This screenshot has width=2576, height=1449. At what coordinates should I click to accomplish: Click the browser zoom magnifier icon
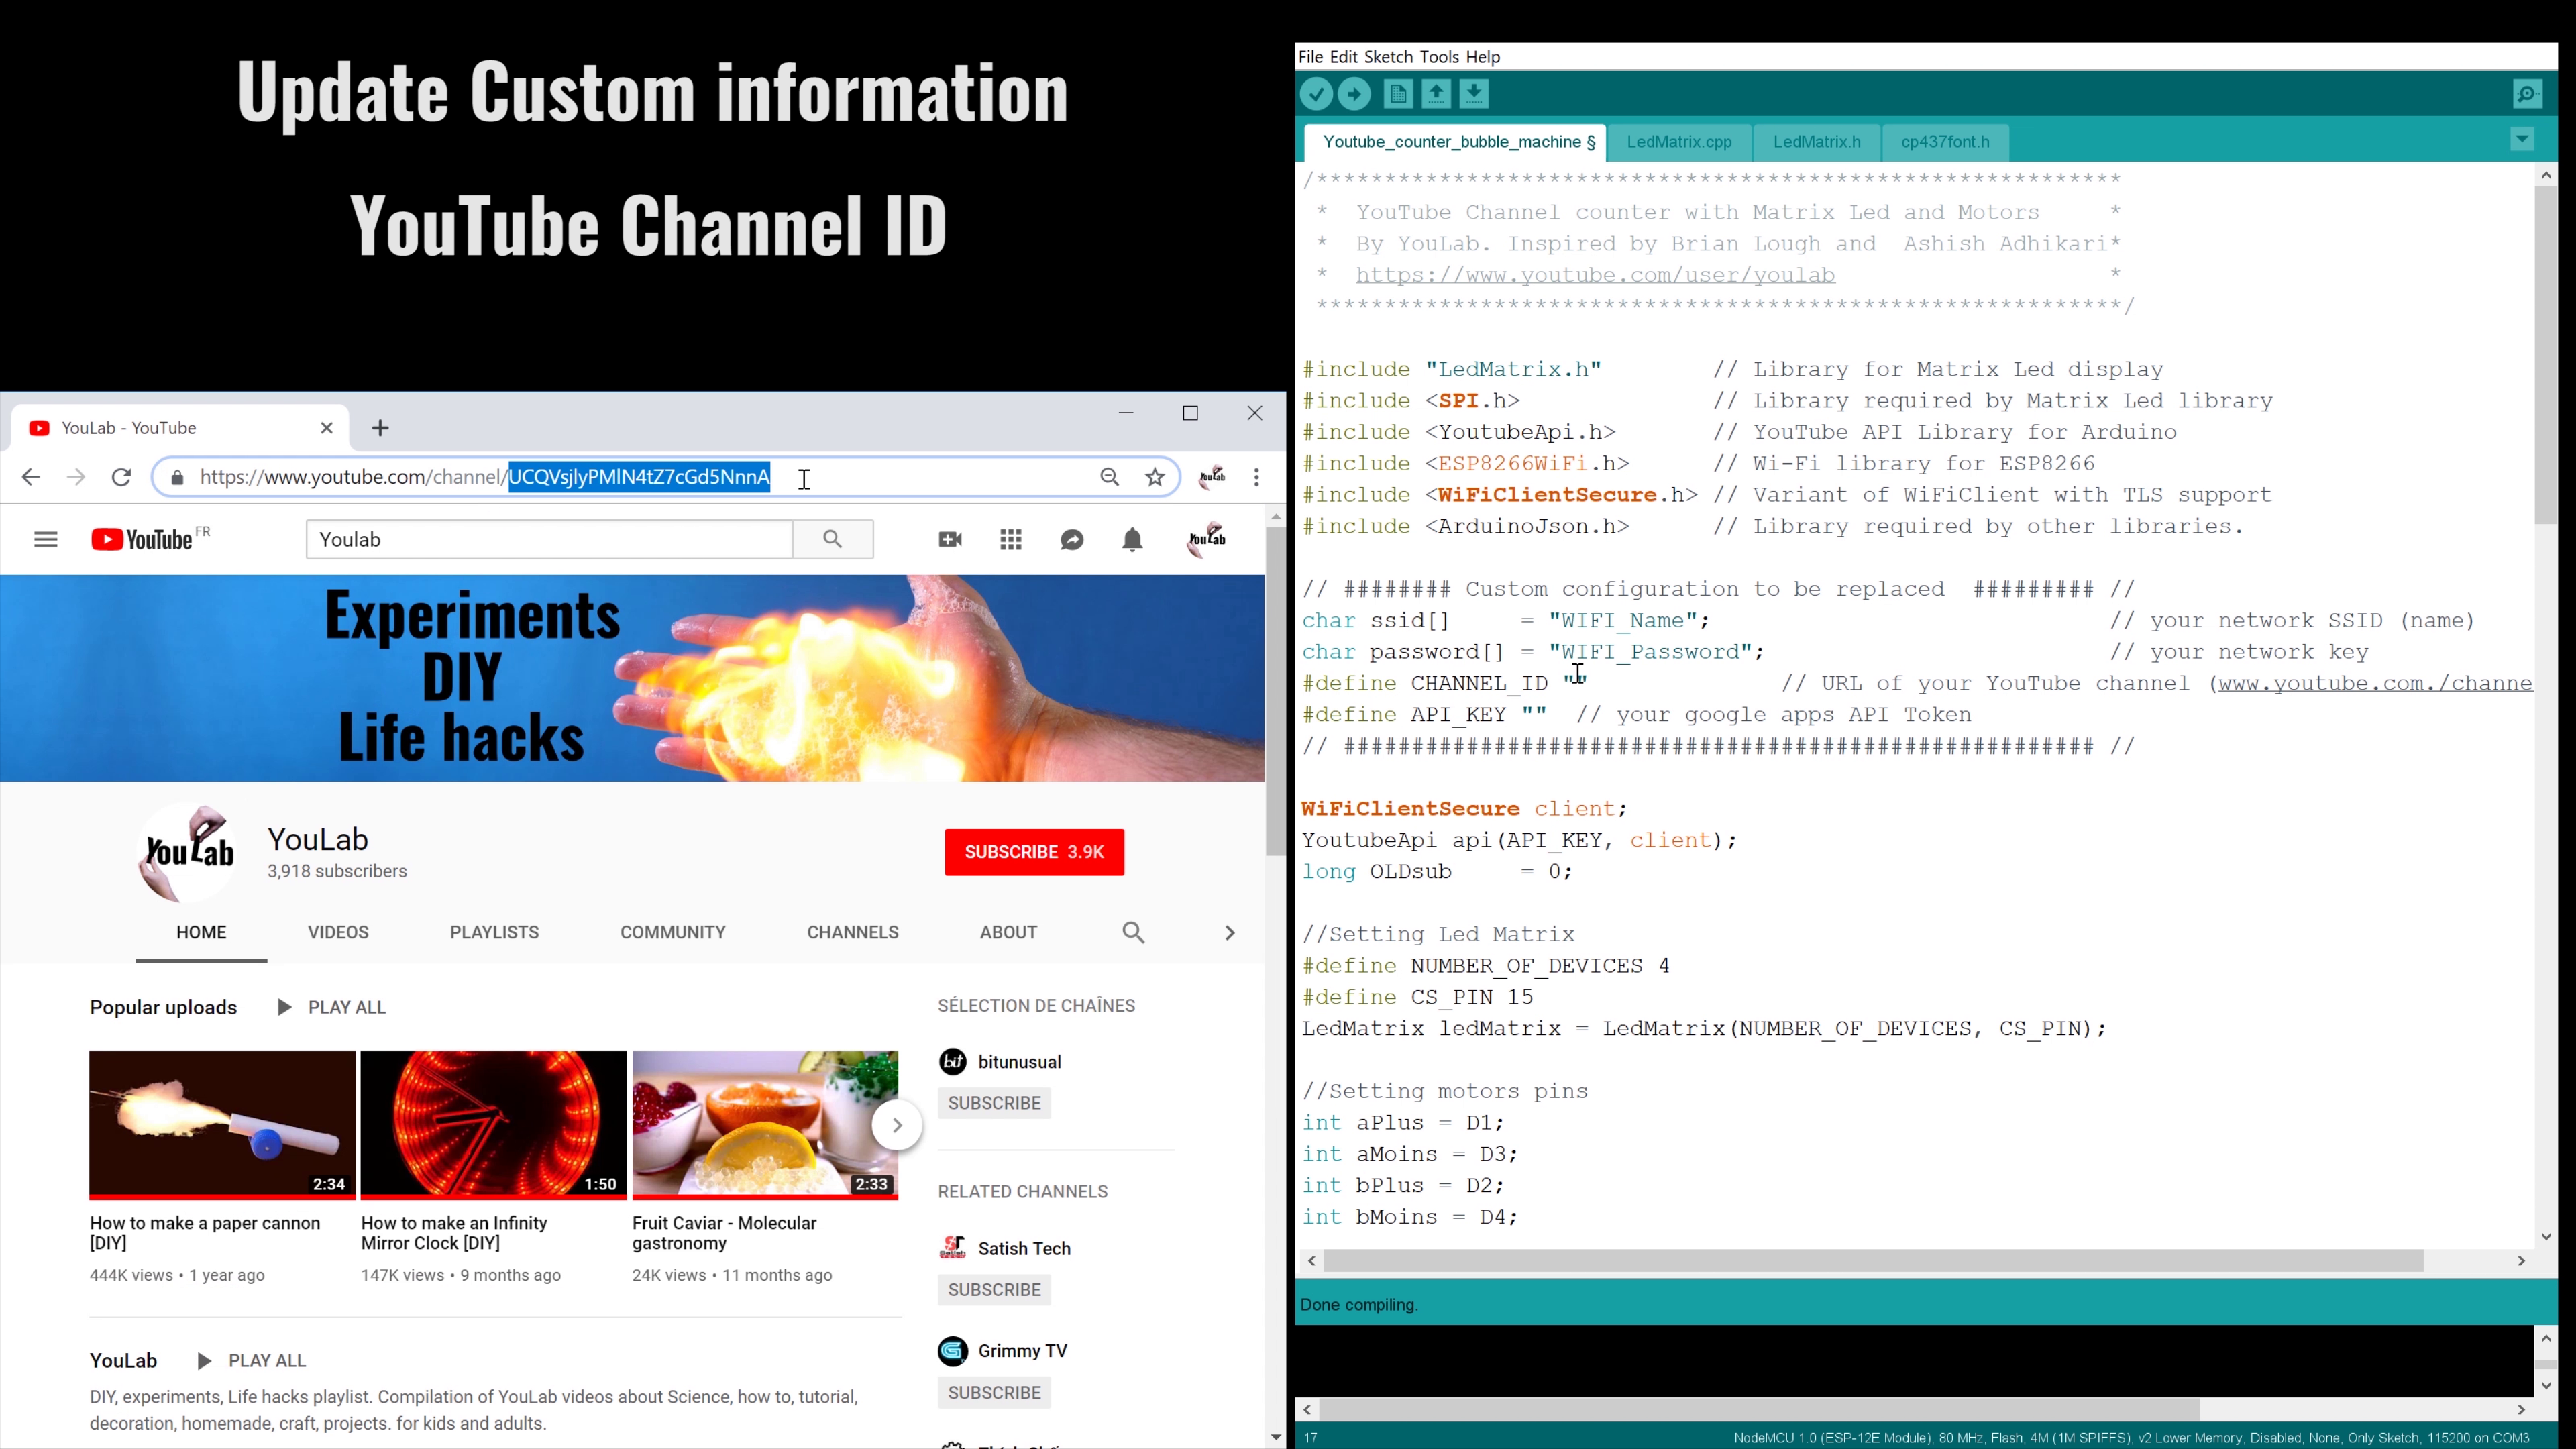(1109, 477)
